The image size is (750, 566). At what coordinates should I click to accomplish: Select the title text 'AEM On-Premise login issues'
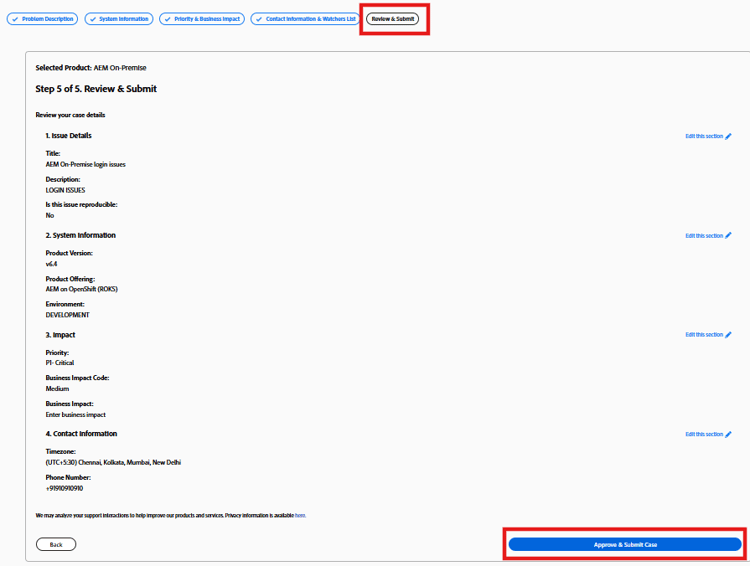point(86,165)
